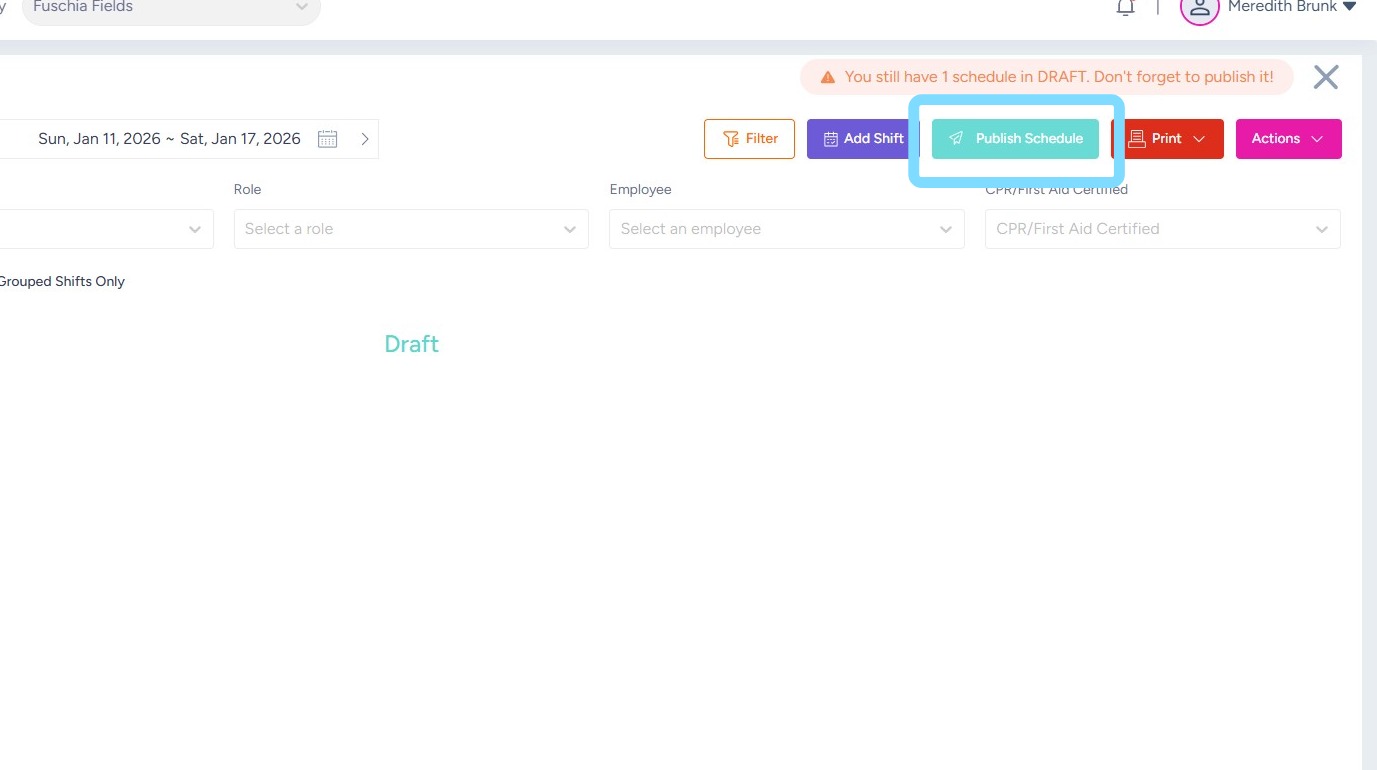Screen dimensions: 1377x770
Task: Click the Draft status heading
Action: pos(412,344)
